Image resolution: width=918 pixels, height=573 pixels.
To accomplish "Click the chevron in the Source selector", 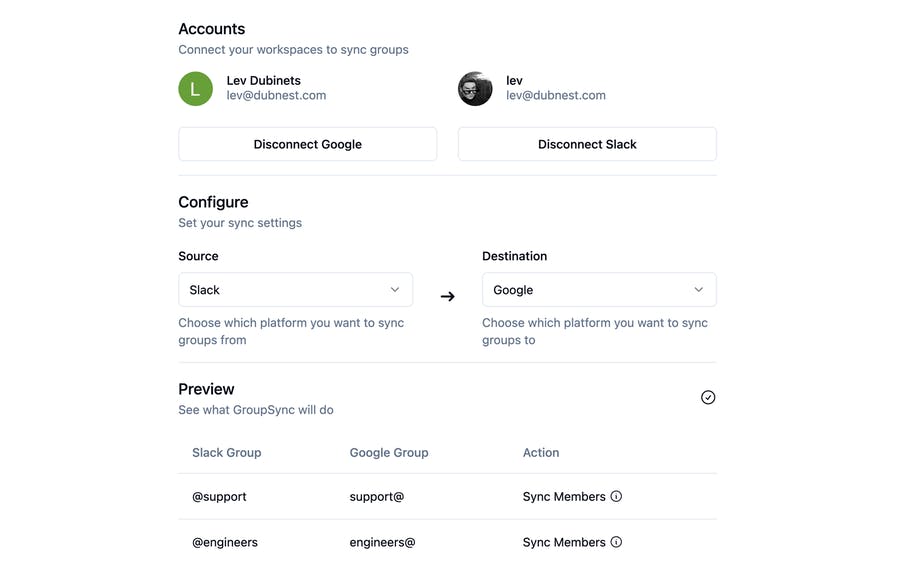I will 395,290.
